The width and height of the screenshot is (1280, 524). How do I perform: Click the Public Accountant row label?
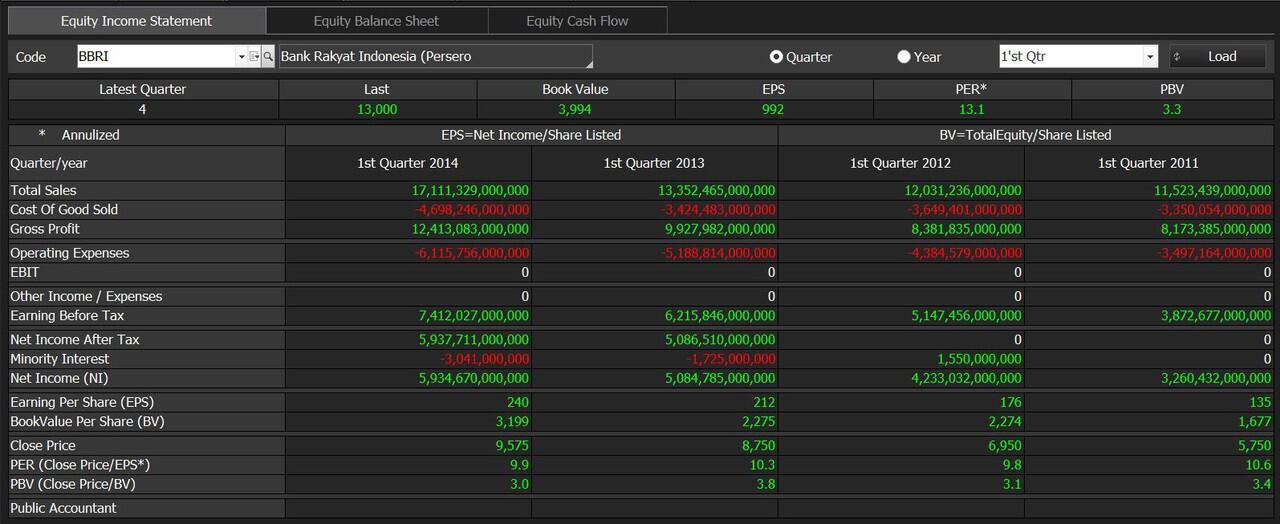coord(63,508)
